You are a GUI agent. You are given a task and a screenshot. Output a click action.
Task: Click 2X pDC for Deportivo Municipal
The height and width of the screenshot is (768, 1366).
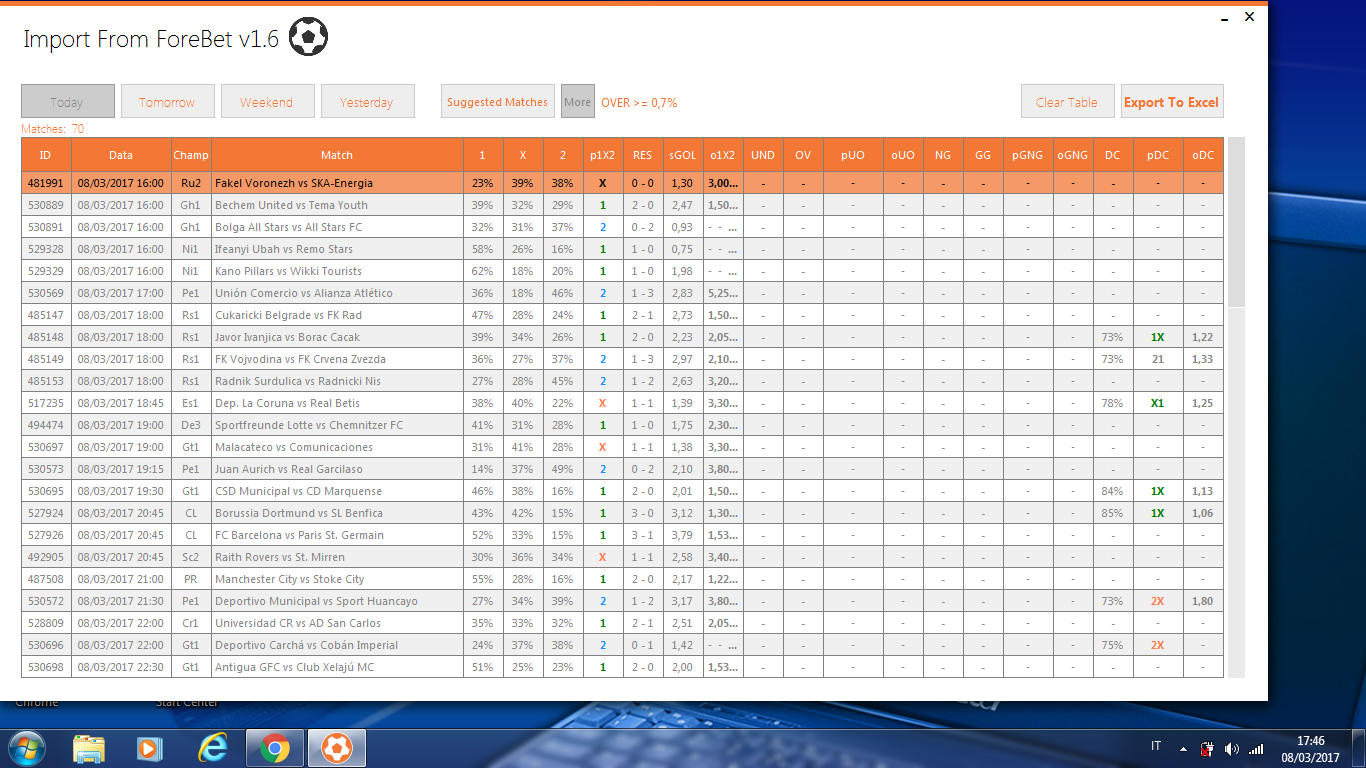1158,601
